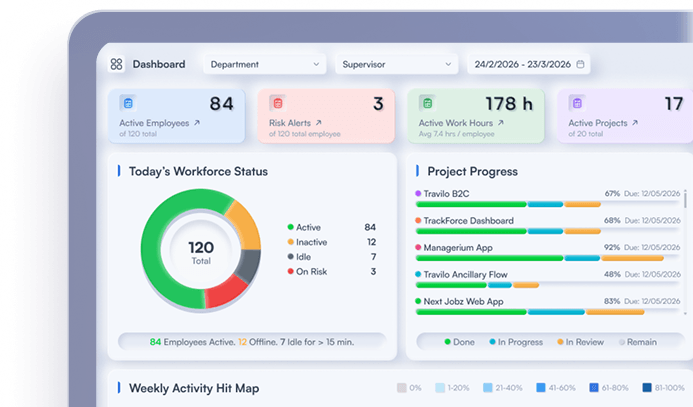This screenshot has width=693, height=407.
Task: Click the Project Progress scrollbar
Action: (685, 199)
